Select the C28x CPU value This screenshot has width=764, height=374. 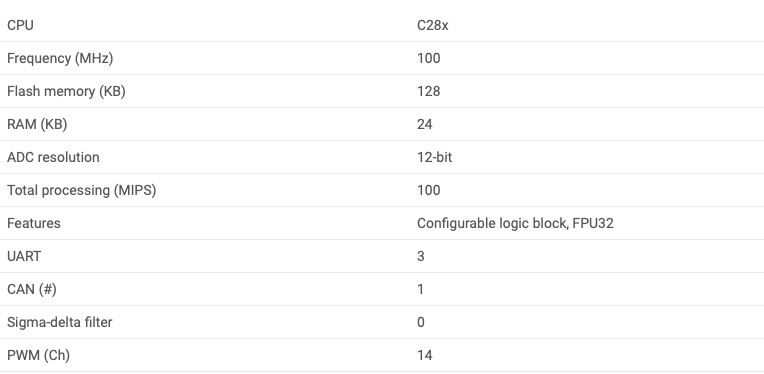pyautogui.click(x=433, y=25)
